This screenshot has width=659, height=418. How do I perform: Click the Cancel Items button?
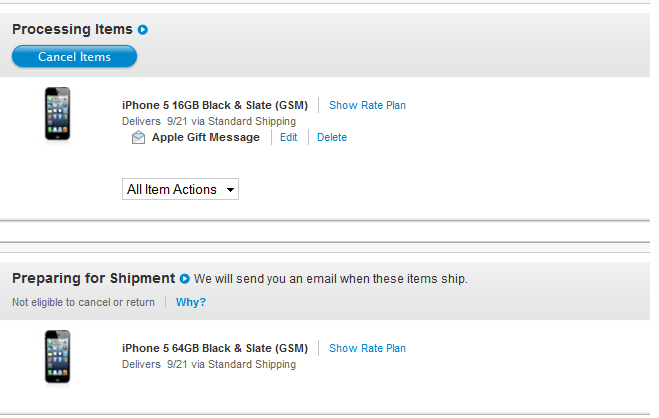click(x=74, y=57)
